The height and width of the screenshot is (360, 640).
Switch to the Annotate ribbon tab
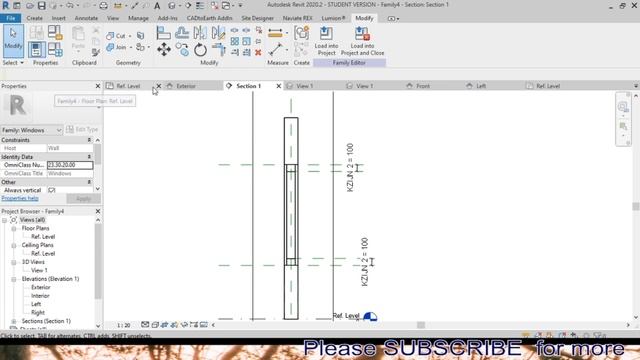(86, 18)
